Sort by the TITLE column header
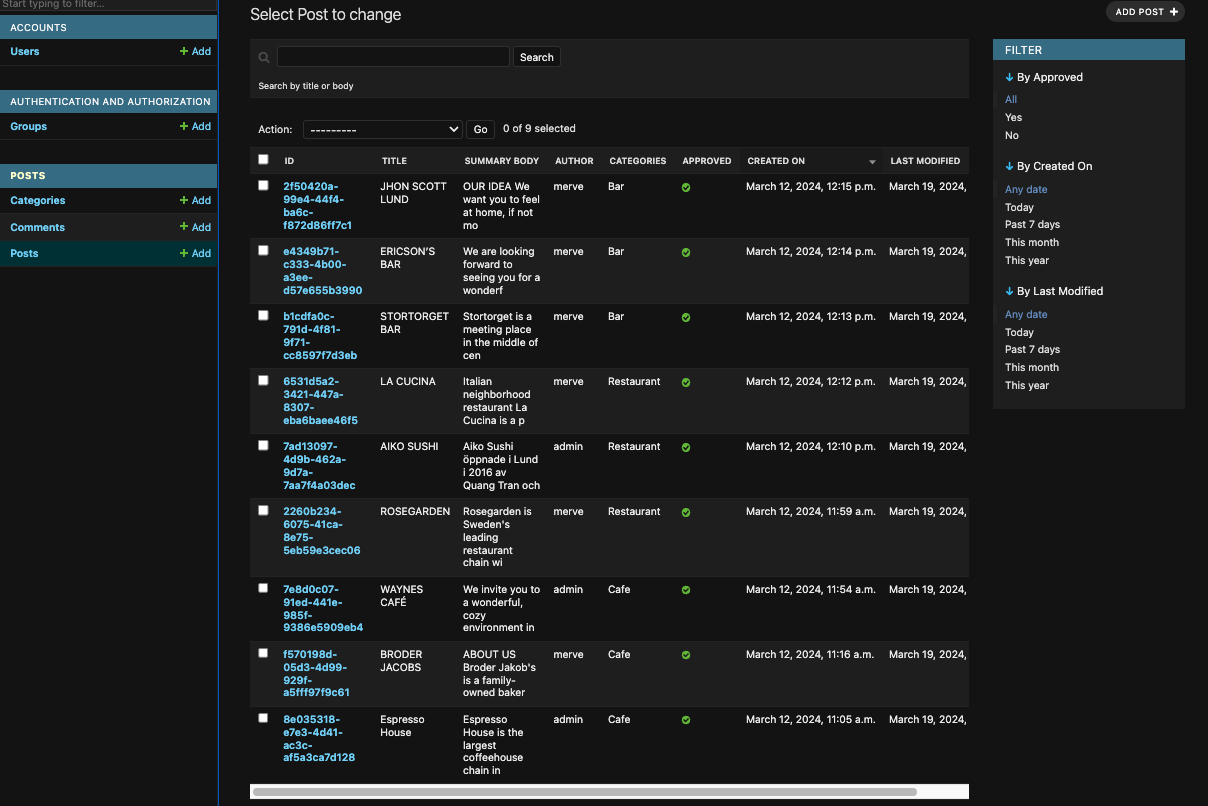The width and height of the screenshot is (1208, 806). click(x=394, y=161)
